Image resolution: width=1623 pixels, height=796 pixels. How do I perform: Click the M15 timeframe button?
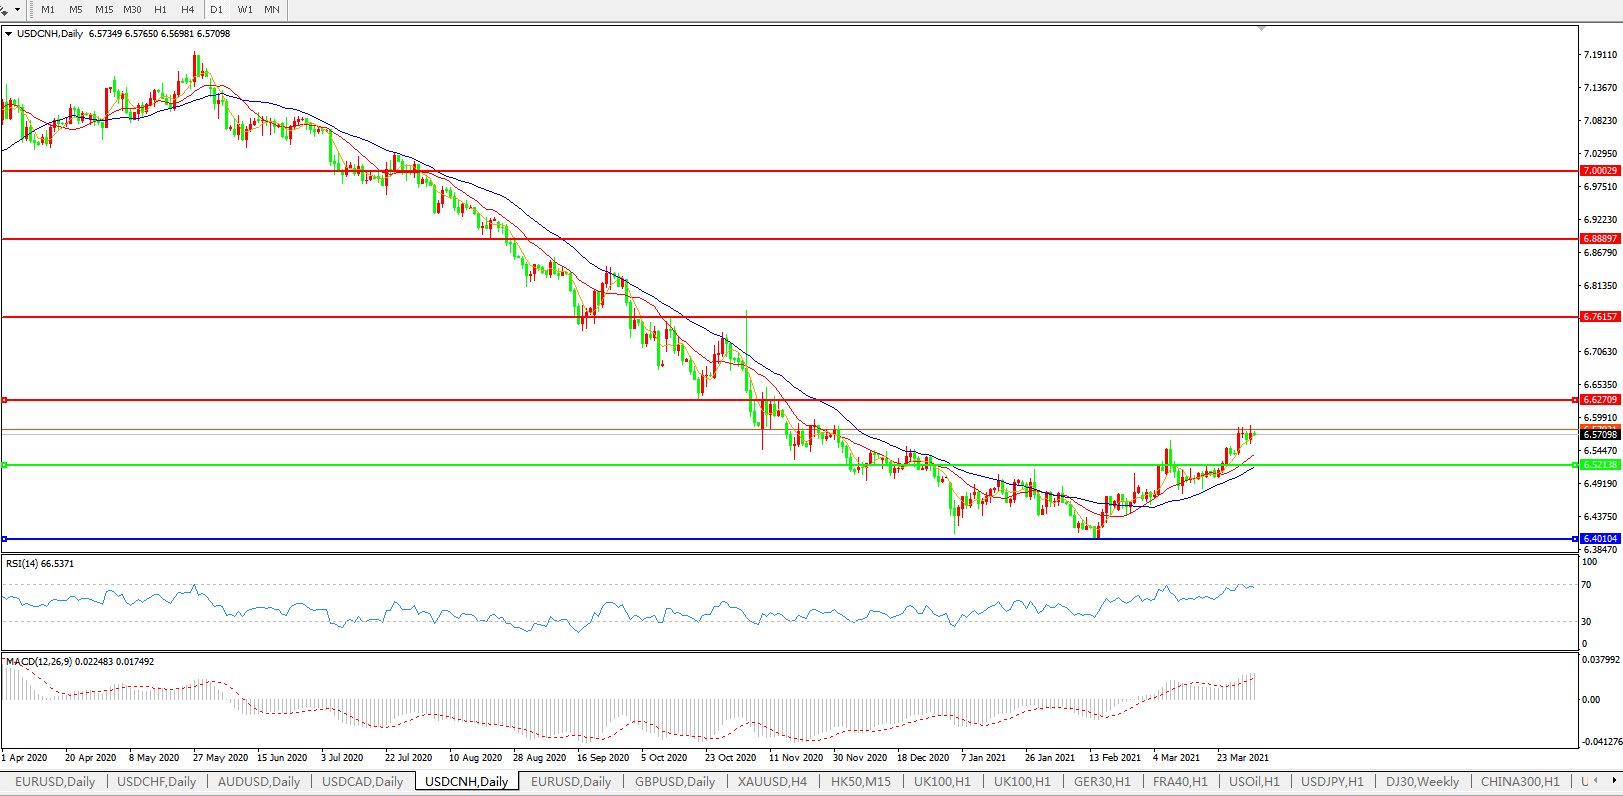104,10
